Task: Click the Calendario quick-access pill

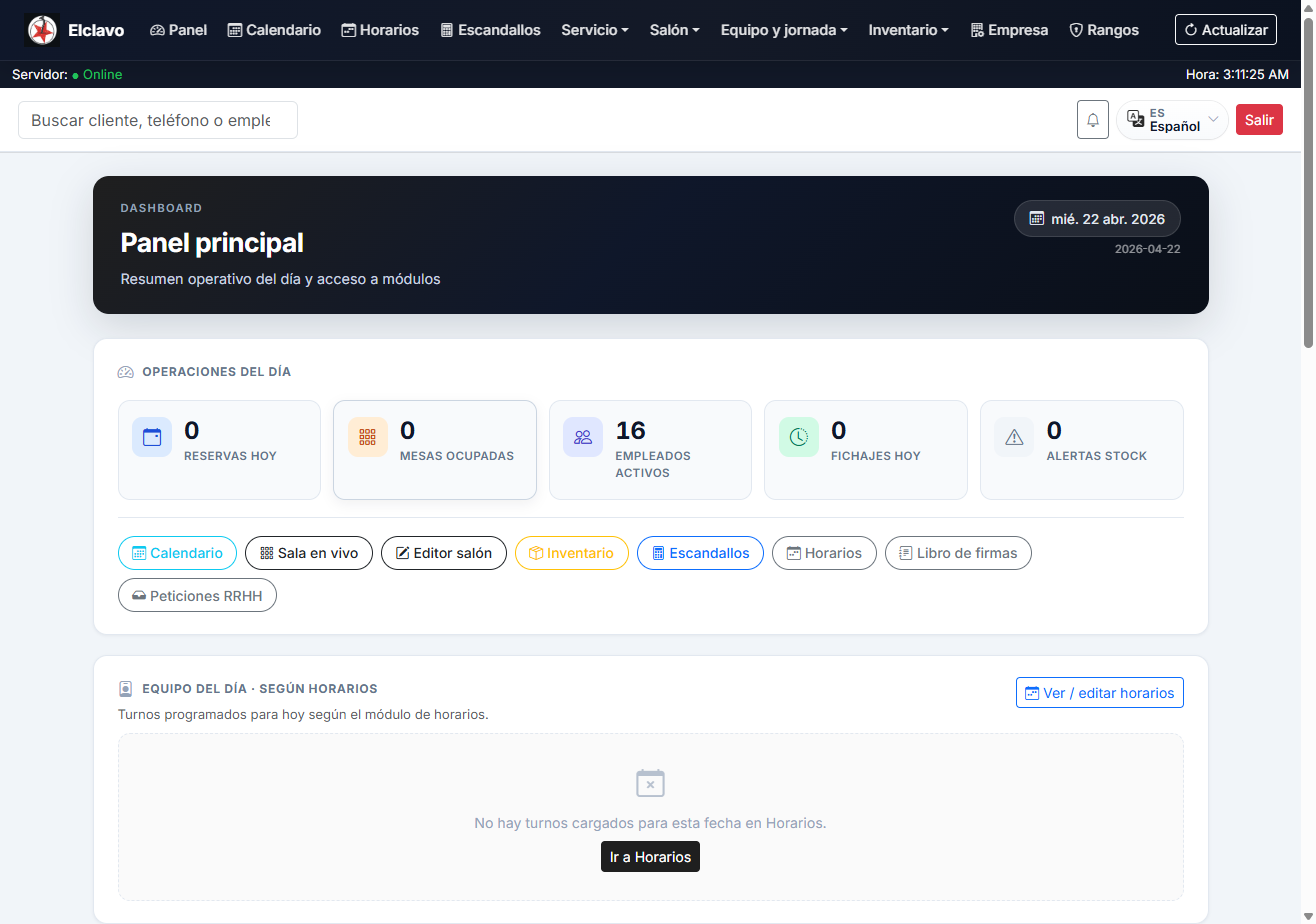Action: (x=177, y=553)
